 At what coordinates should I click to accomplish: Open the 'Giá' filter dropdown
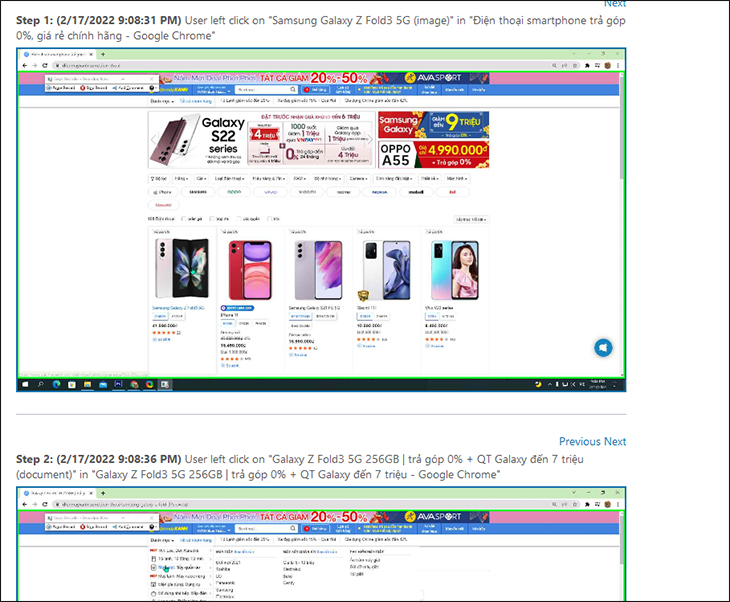(x=201, y=178)
